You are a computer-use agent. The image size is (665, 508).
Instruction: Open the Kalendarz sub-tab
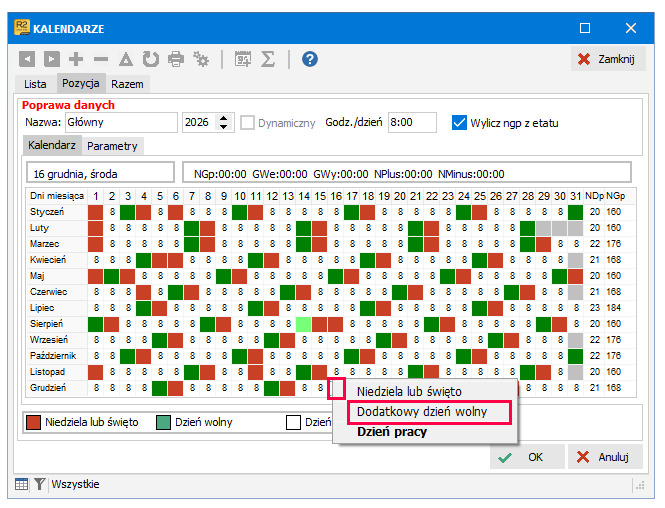[x=52, y=145]
